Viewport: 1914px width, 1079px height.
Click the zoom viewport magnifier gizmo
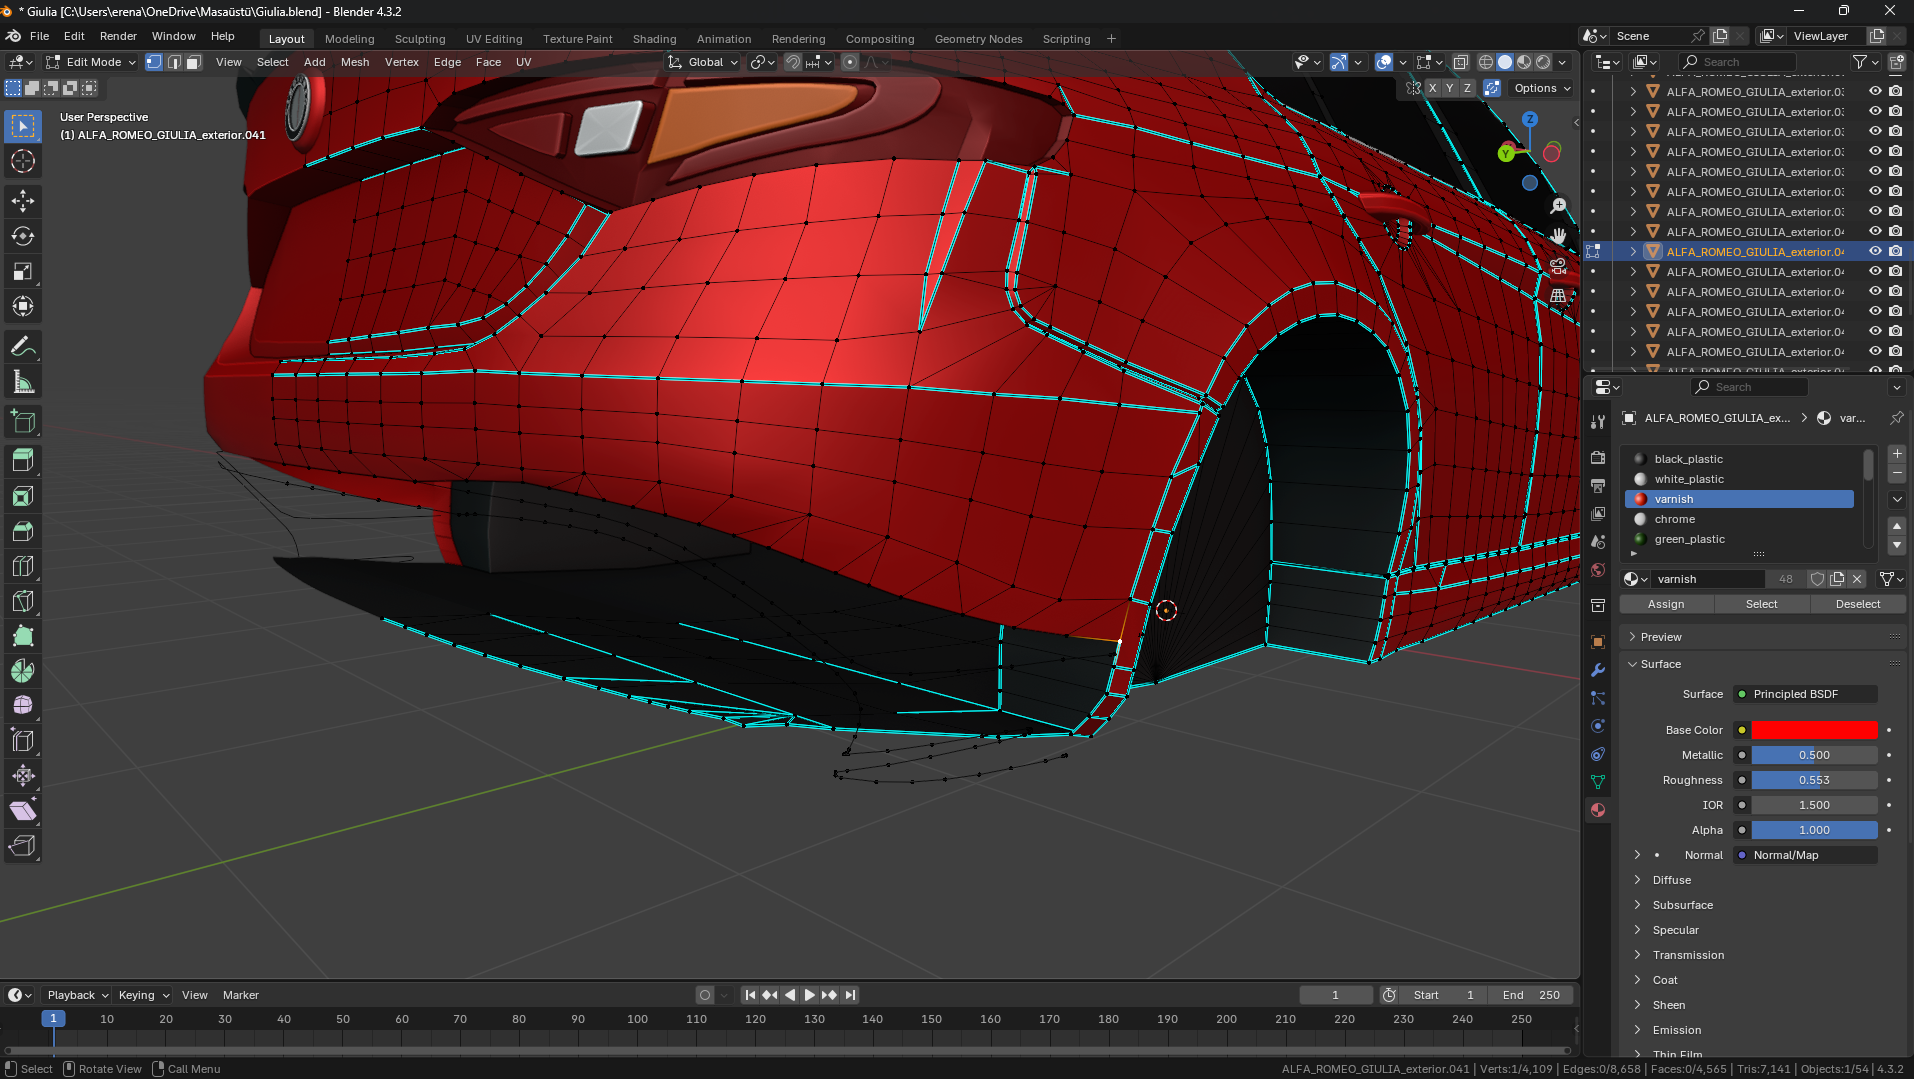1558,206
